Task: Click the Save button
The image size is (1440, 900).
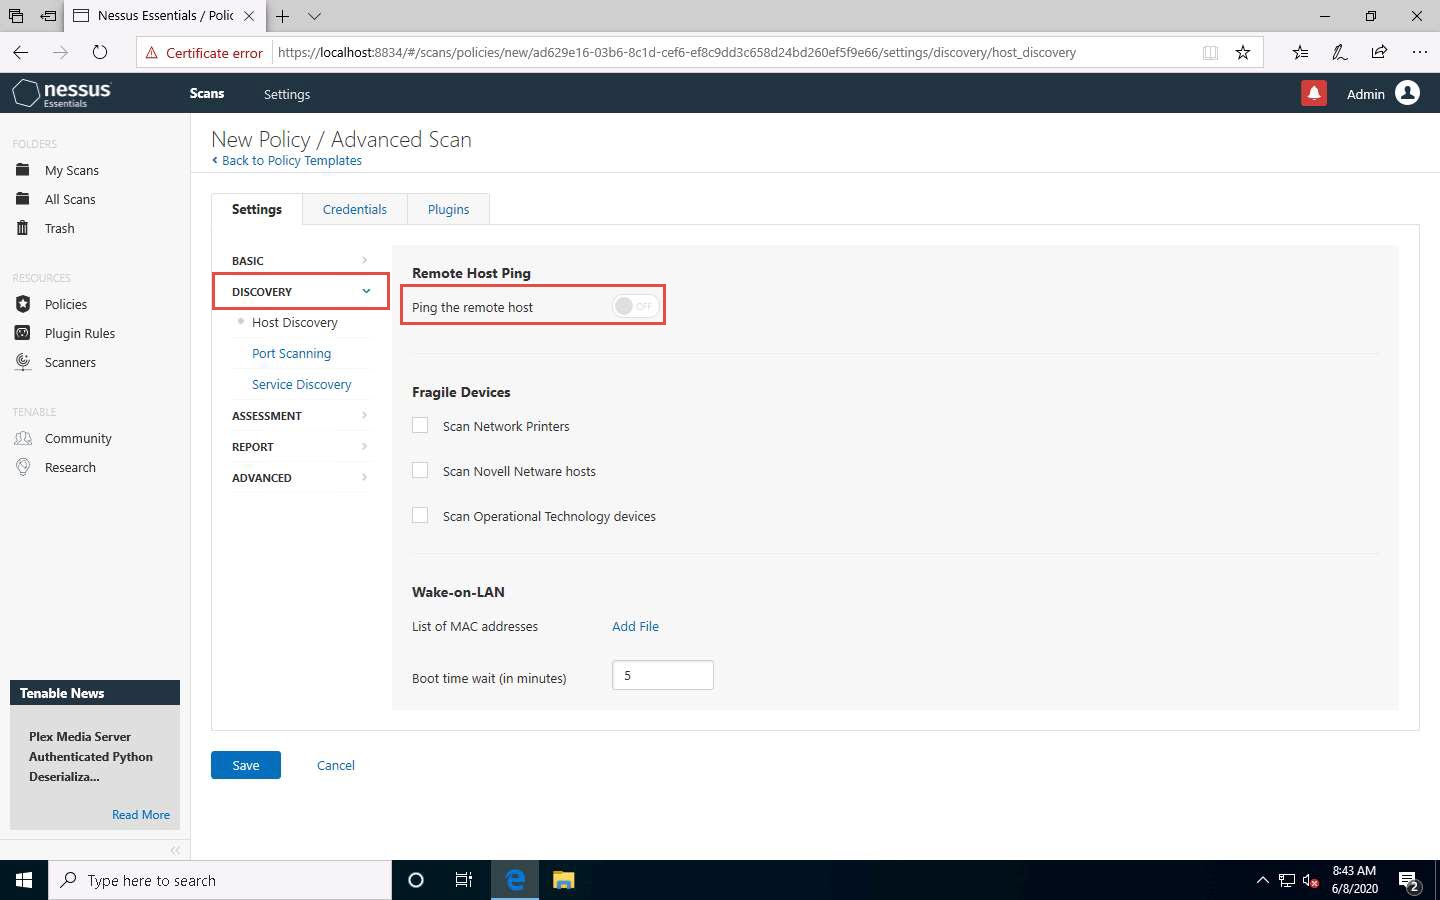Action: 246,765
